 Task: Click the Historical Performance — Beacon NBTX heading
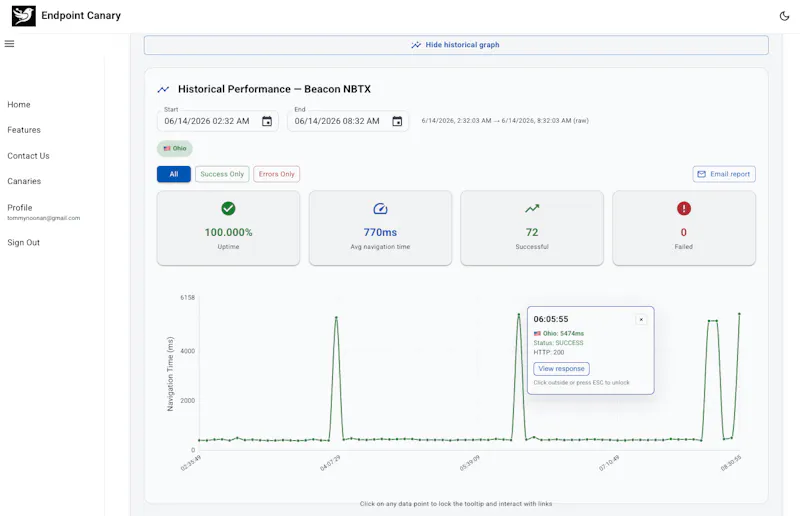274,89
